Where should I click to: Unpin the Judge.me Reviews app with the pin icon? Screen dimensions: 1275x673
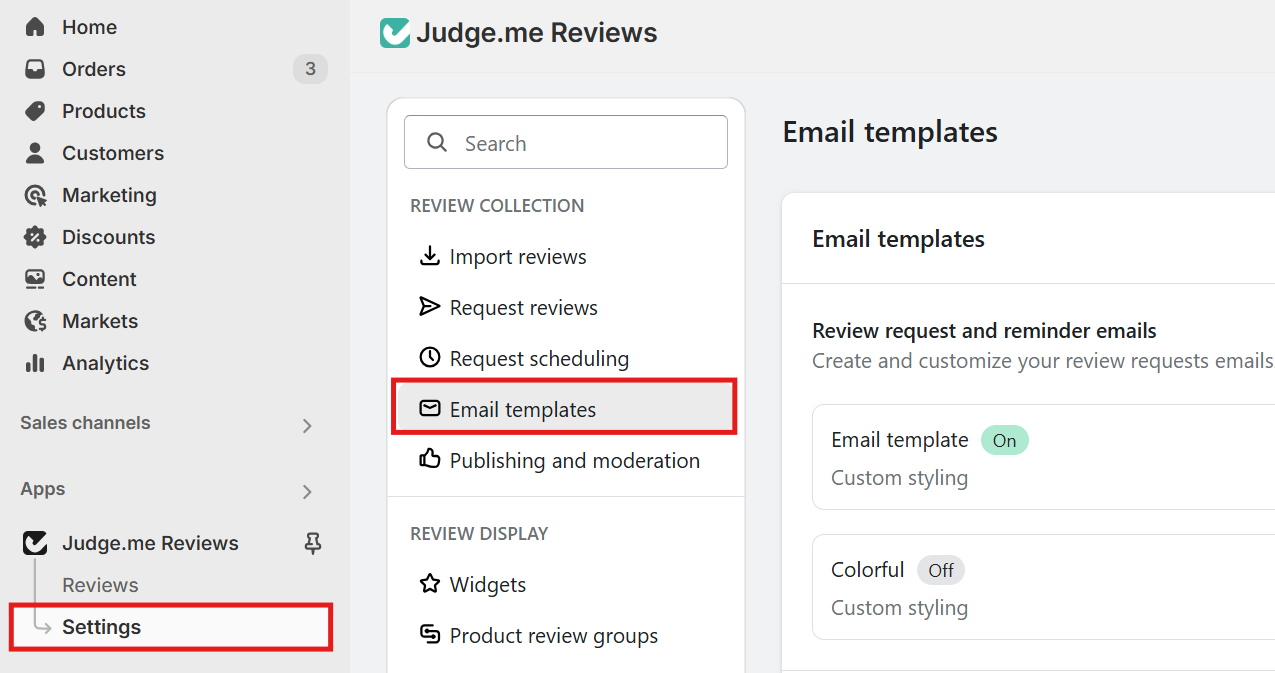coord(313,543)
